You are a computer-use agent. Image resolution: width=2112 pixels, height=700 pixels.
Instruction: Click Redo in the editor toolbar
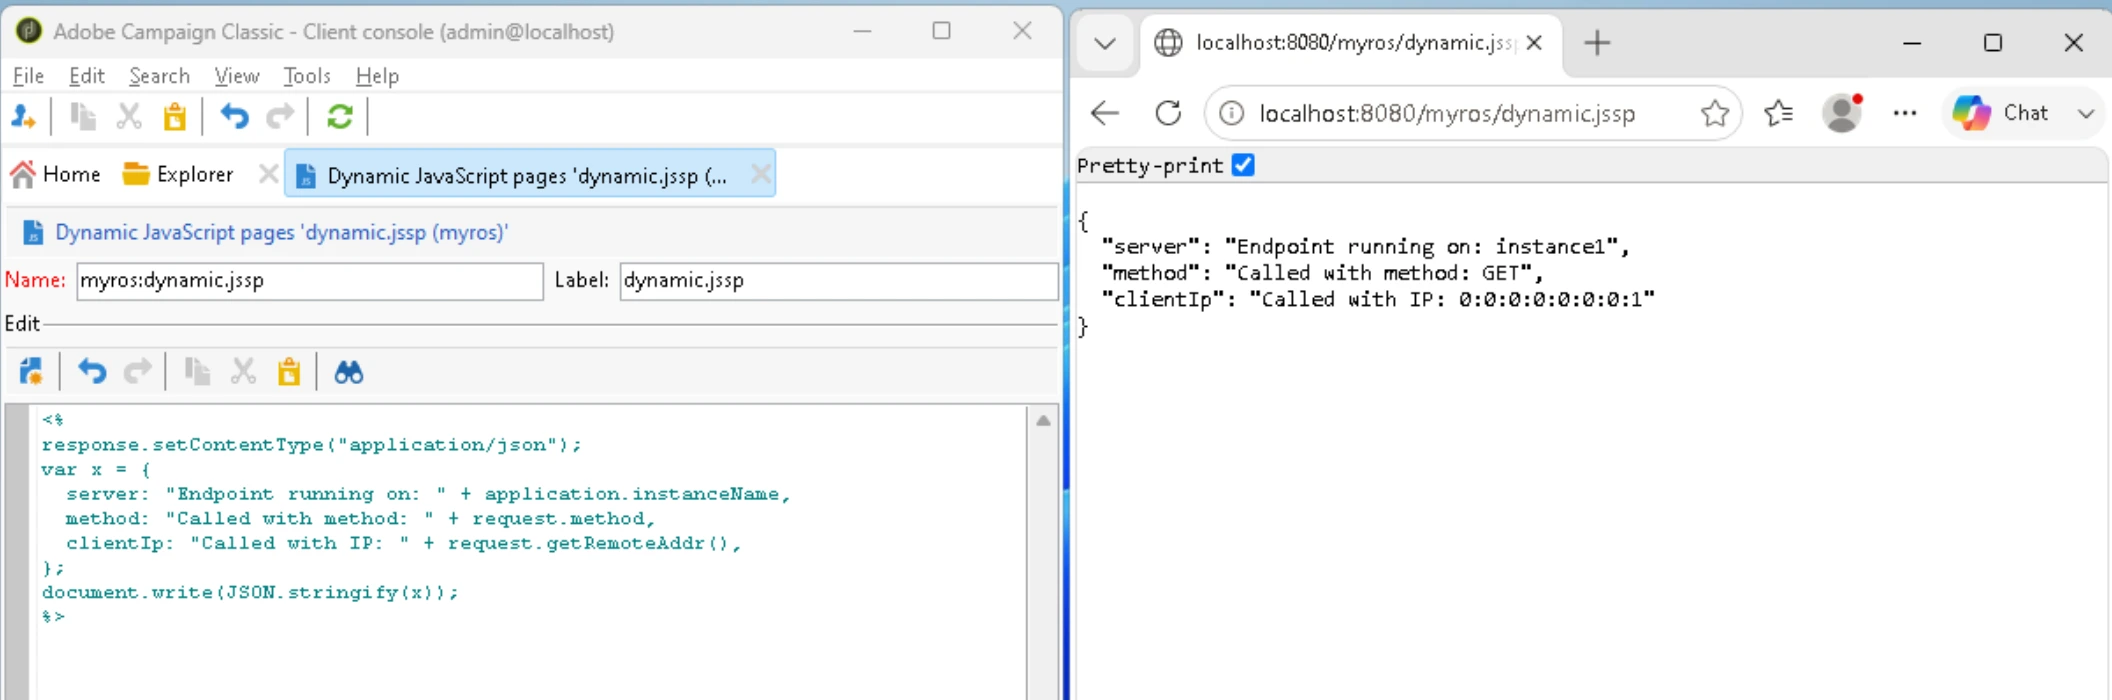(x=138, y=372)
